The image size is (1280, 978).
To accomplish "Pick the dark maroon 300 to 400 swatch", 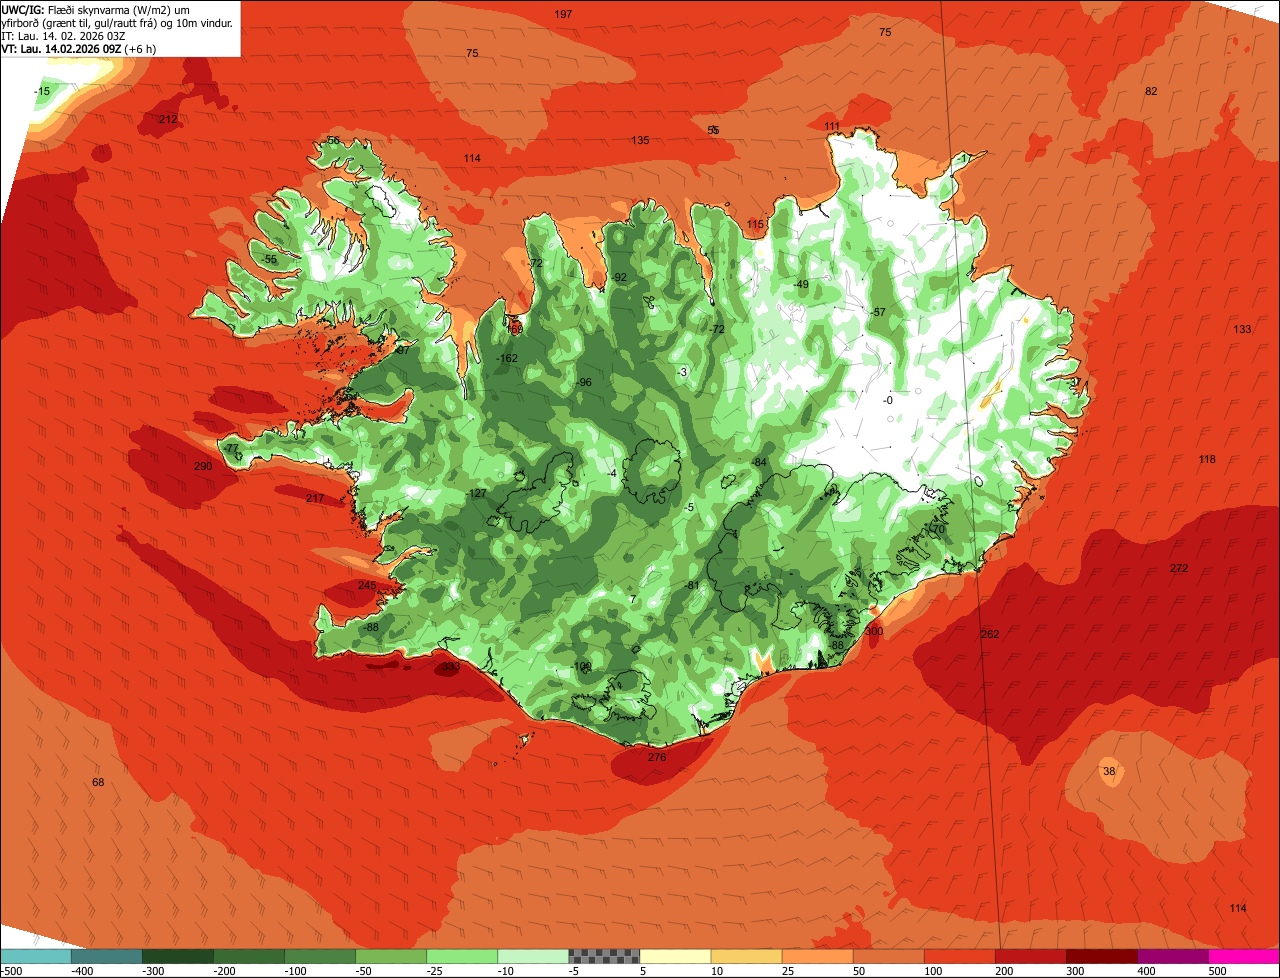I will tap(1102, 956).
